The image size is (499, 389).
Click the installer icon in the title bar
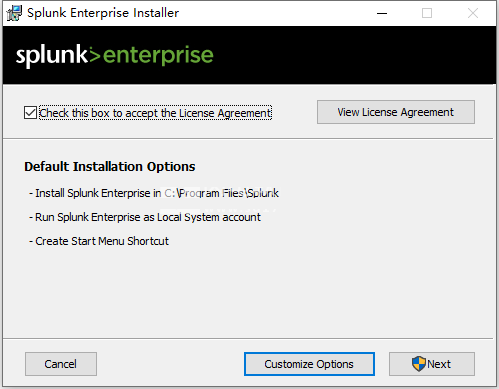[x=14, y=13]
